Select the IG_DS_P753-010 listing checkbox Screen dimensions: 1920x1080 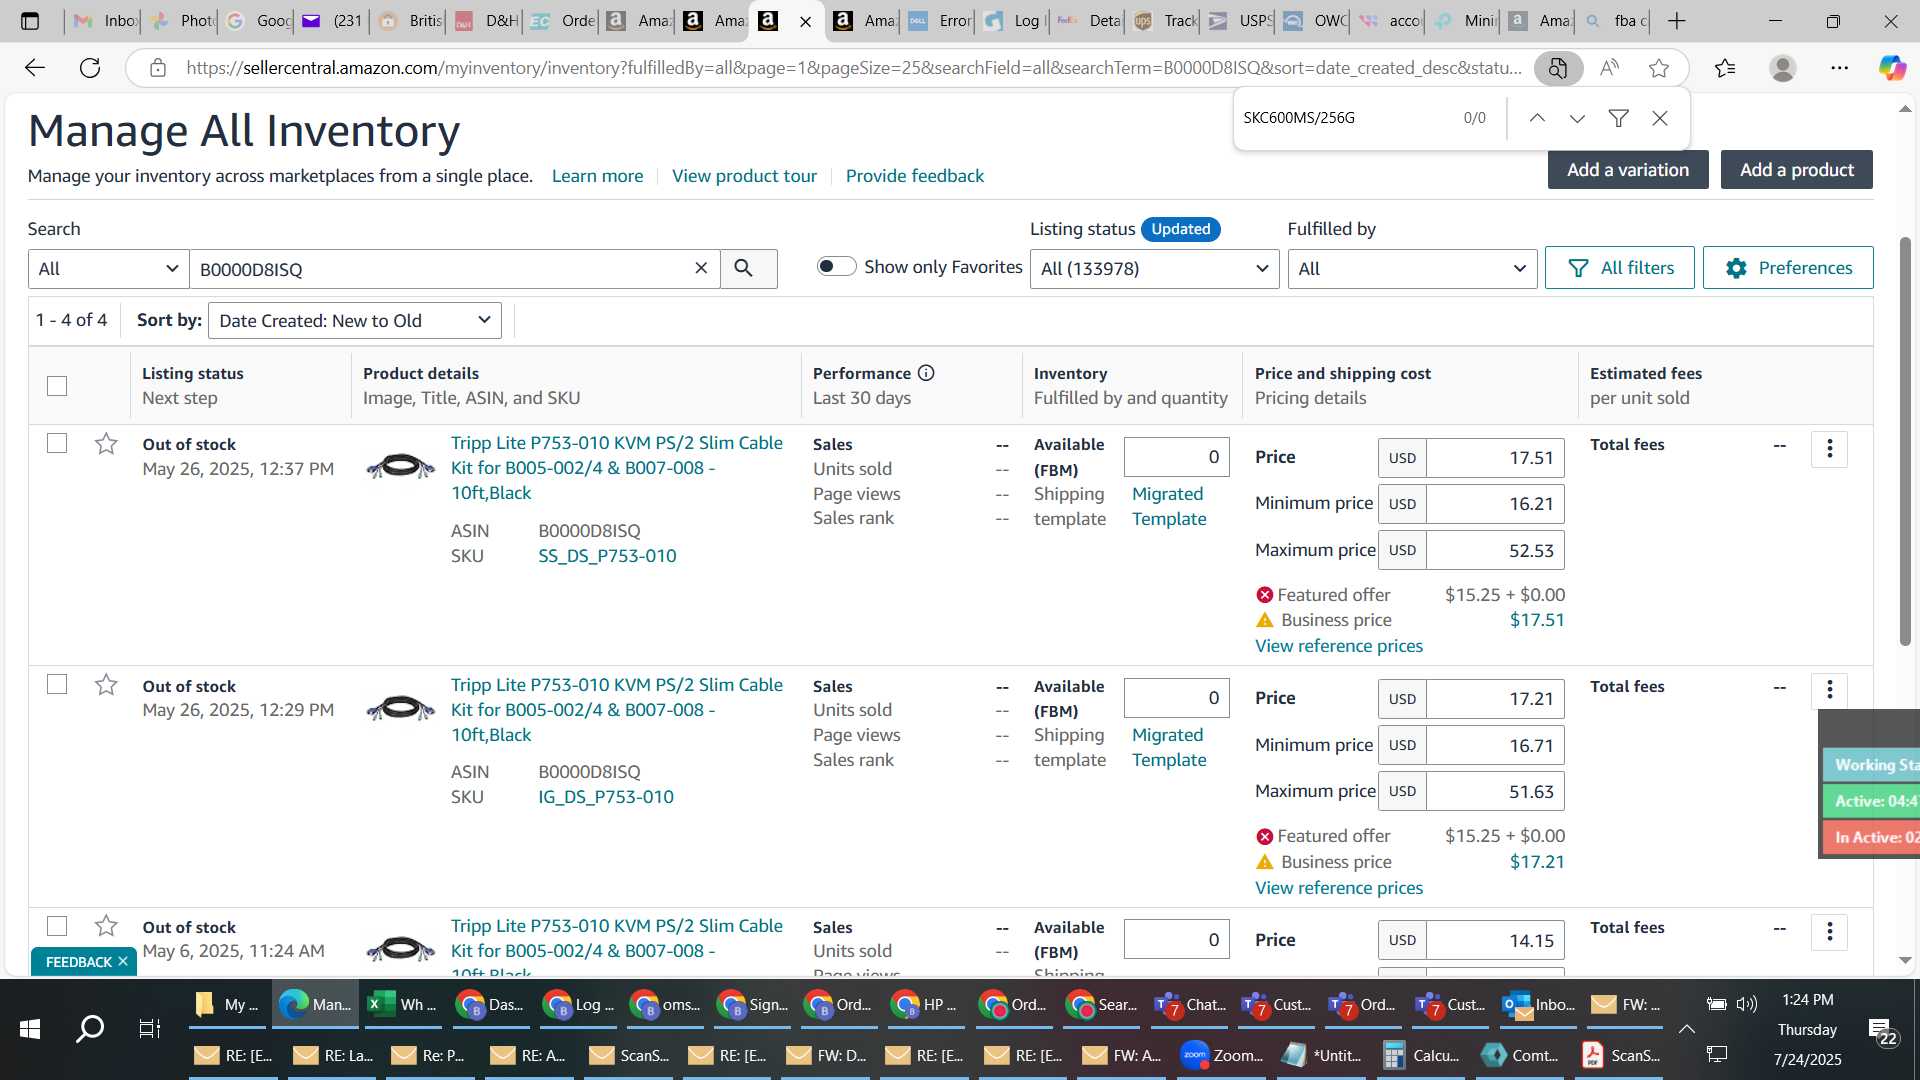(x=57, y=684)
